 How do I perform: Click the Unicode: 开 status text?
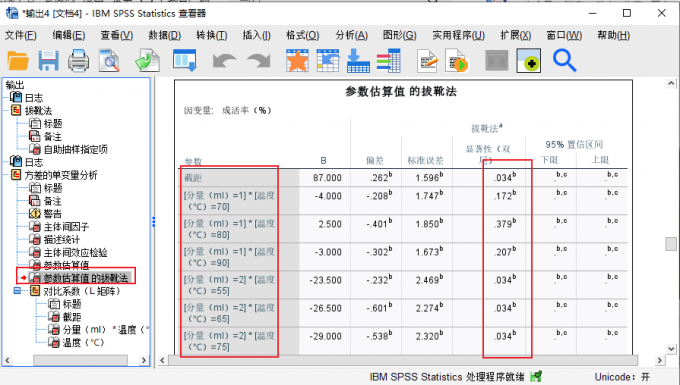622,377
